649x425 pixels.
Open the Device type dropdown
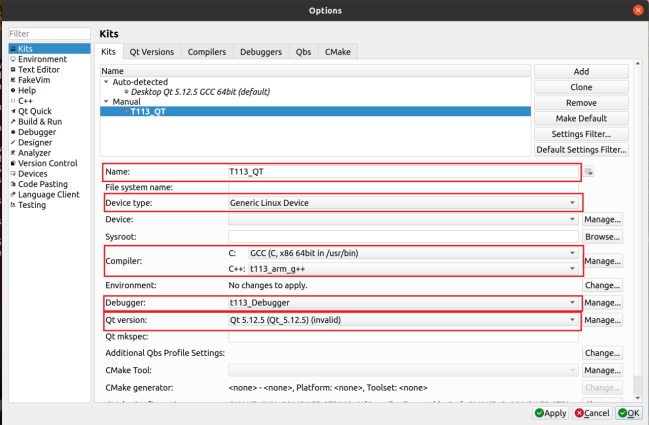(x=403, y=203)
